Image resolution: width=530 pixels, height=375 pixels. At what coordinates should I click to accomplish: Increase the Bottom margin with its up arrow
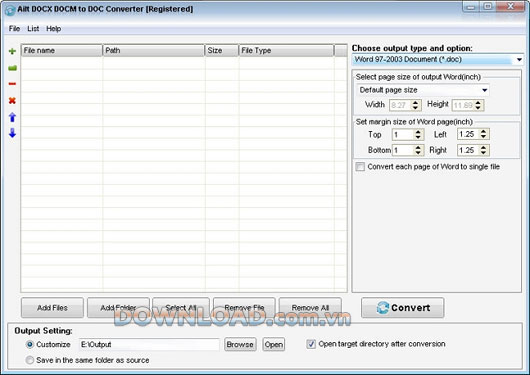418,147
